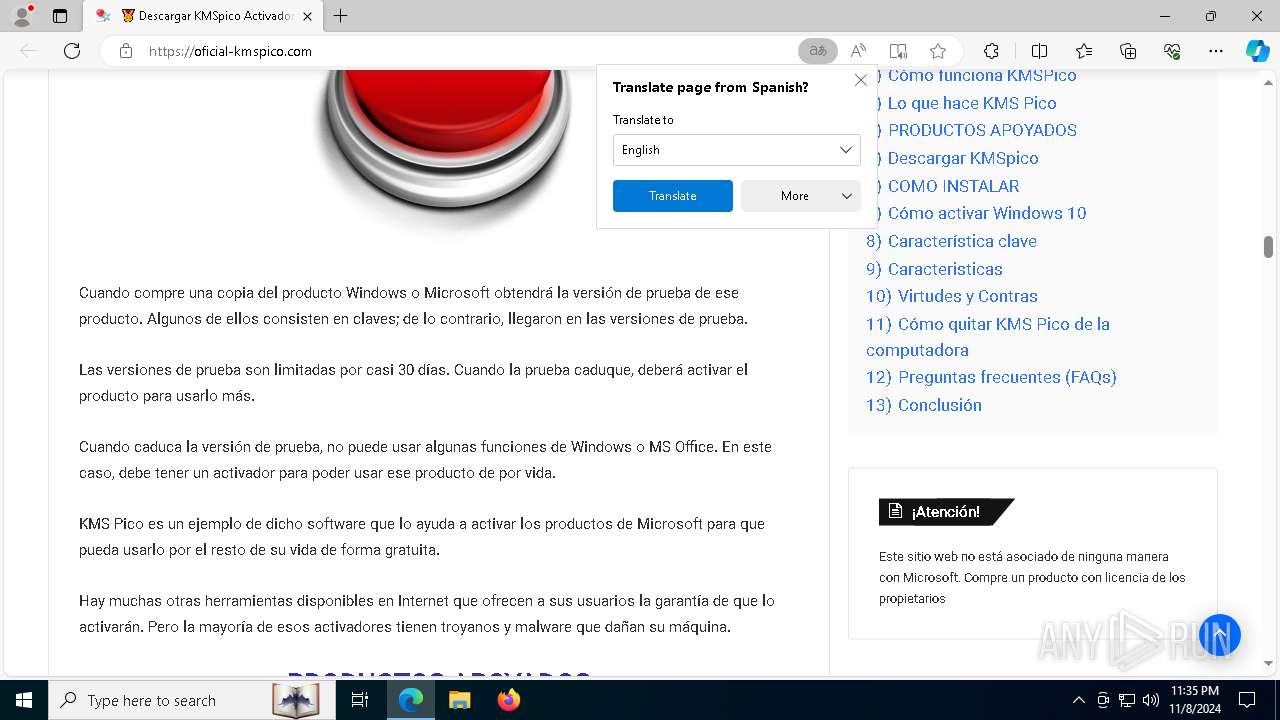Open the Extensions puzzle icon

point(991,51)
